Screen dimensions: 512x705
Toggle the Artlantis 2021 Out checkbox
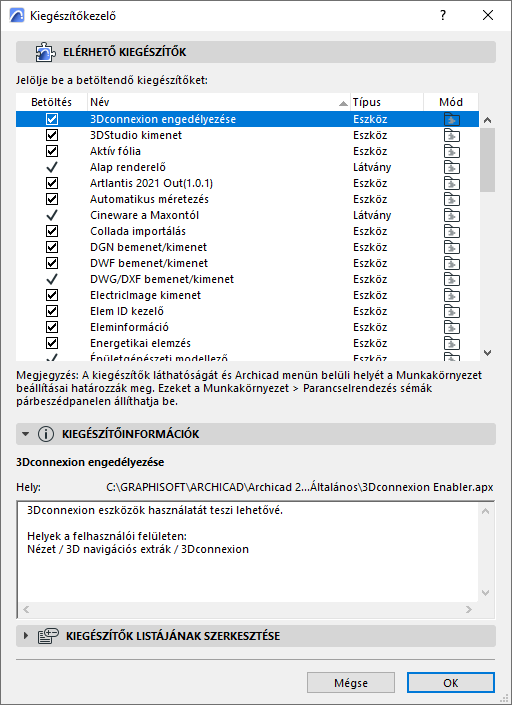[x=52, y=183]
